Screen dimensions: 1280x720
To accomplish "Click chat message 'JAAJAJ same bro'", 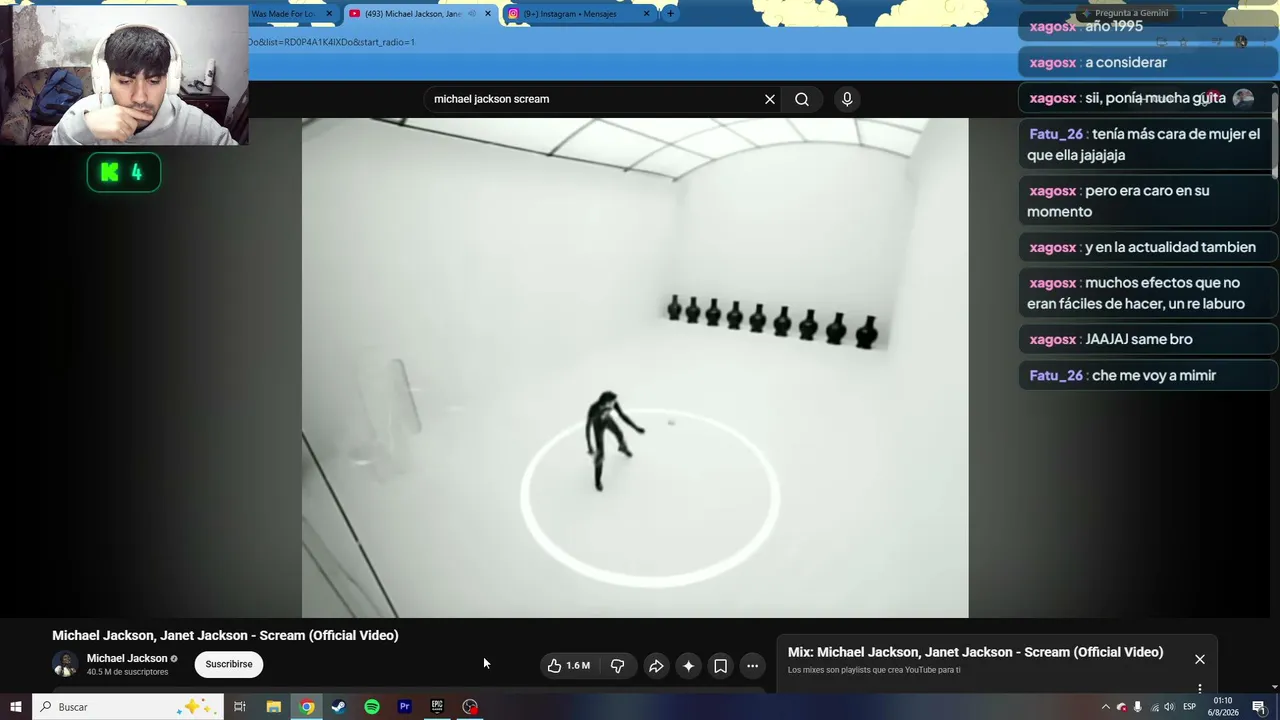I will tap(1147, 339).
